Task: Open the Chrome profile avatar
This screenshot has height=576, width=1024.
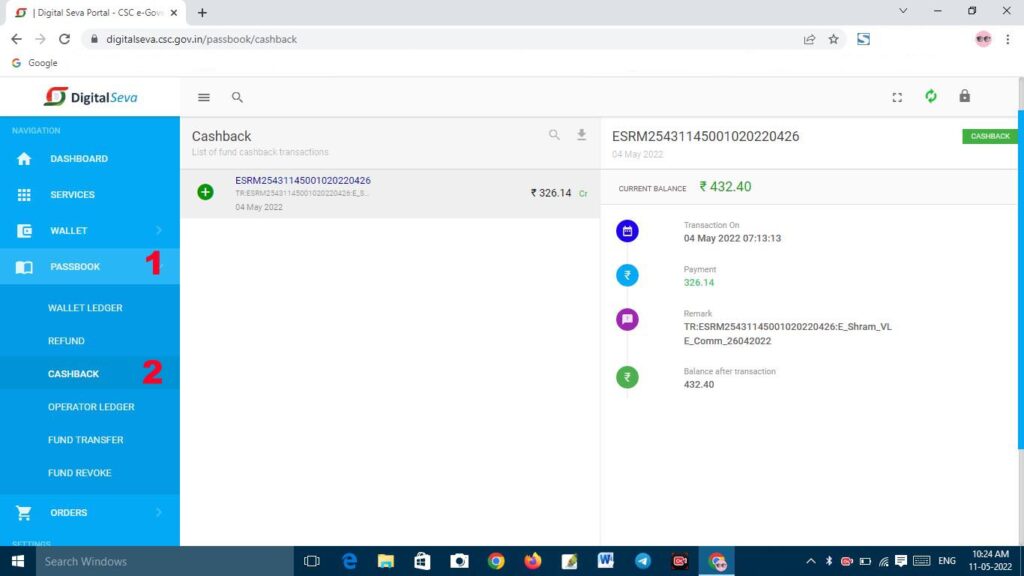Action: click(x=983, y=39)
